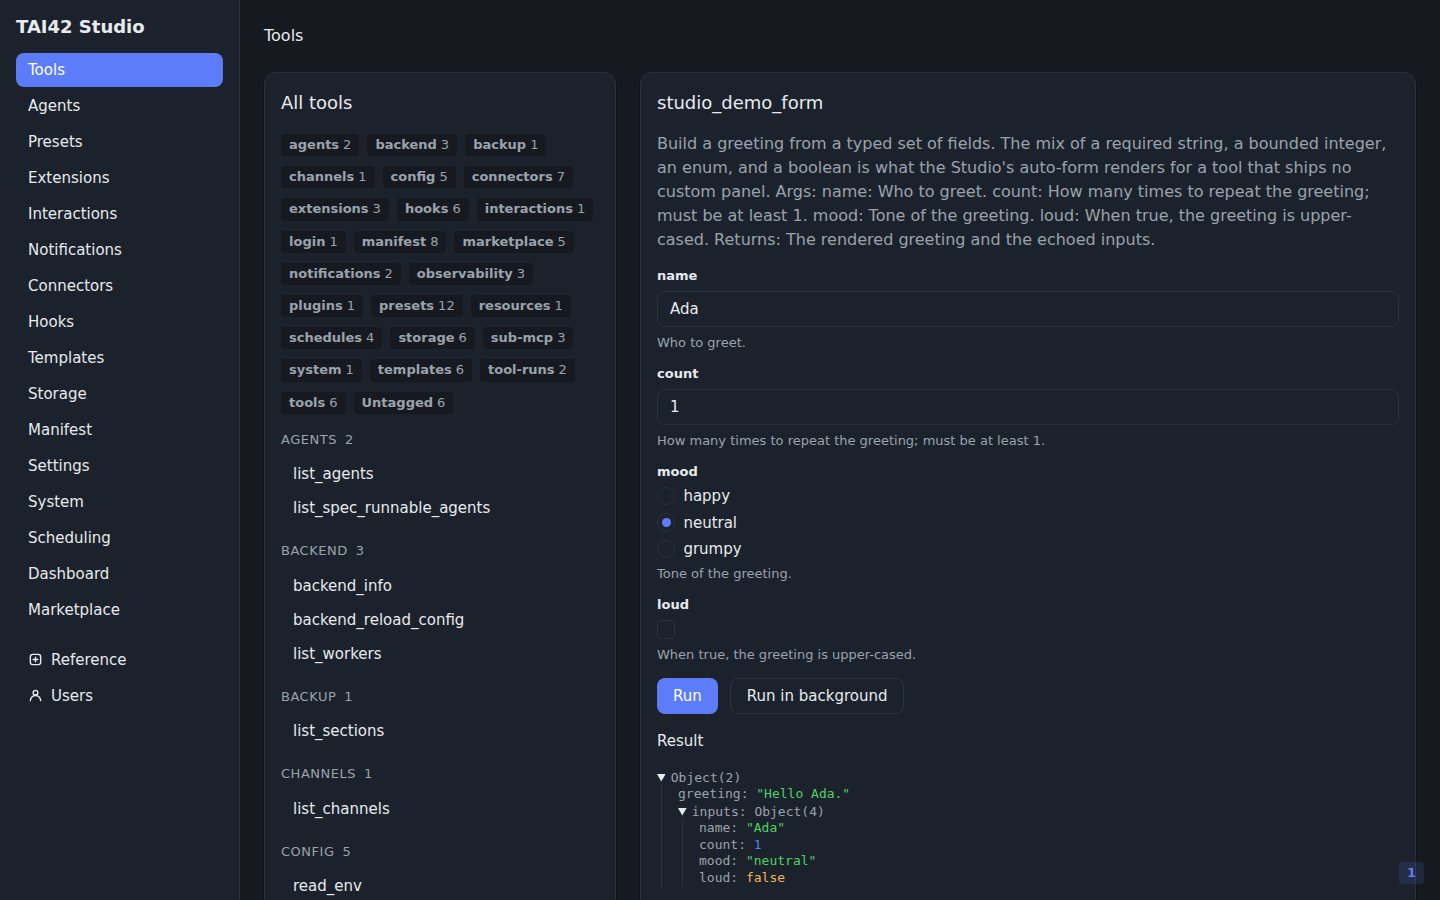Screen dimensions: 1440x900
Task: Filter by extensions 3 tag
Action: pyautogui.click(x=335, y=209)
